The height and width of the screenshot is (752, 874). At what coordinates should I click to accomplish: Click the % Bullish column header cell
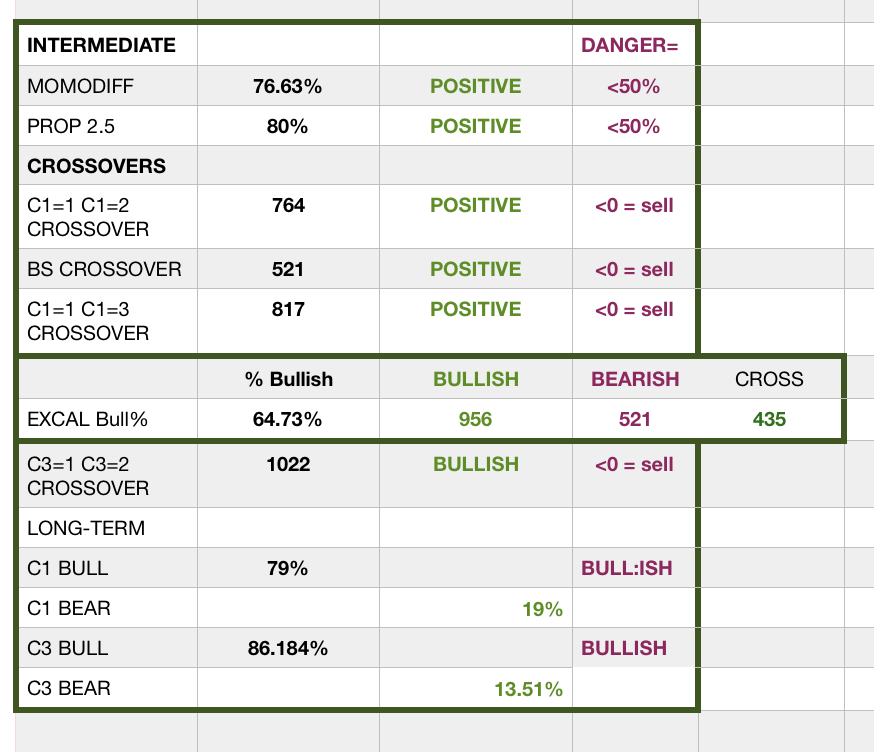tap(288, 379)
